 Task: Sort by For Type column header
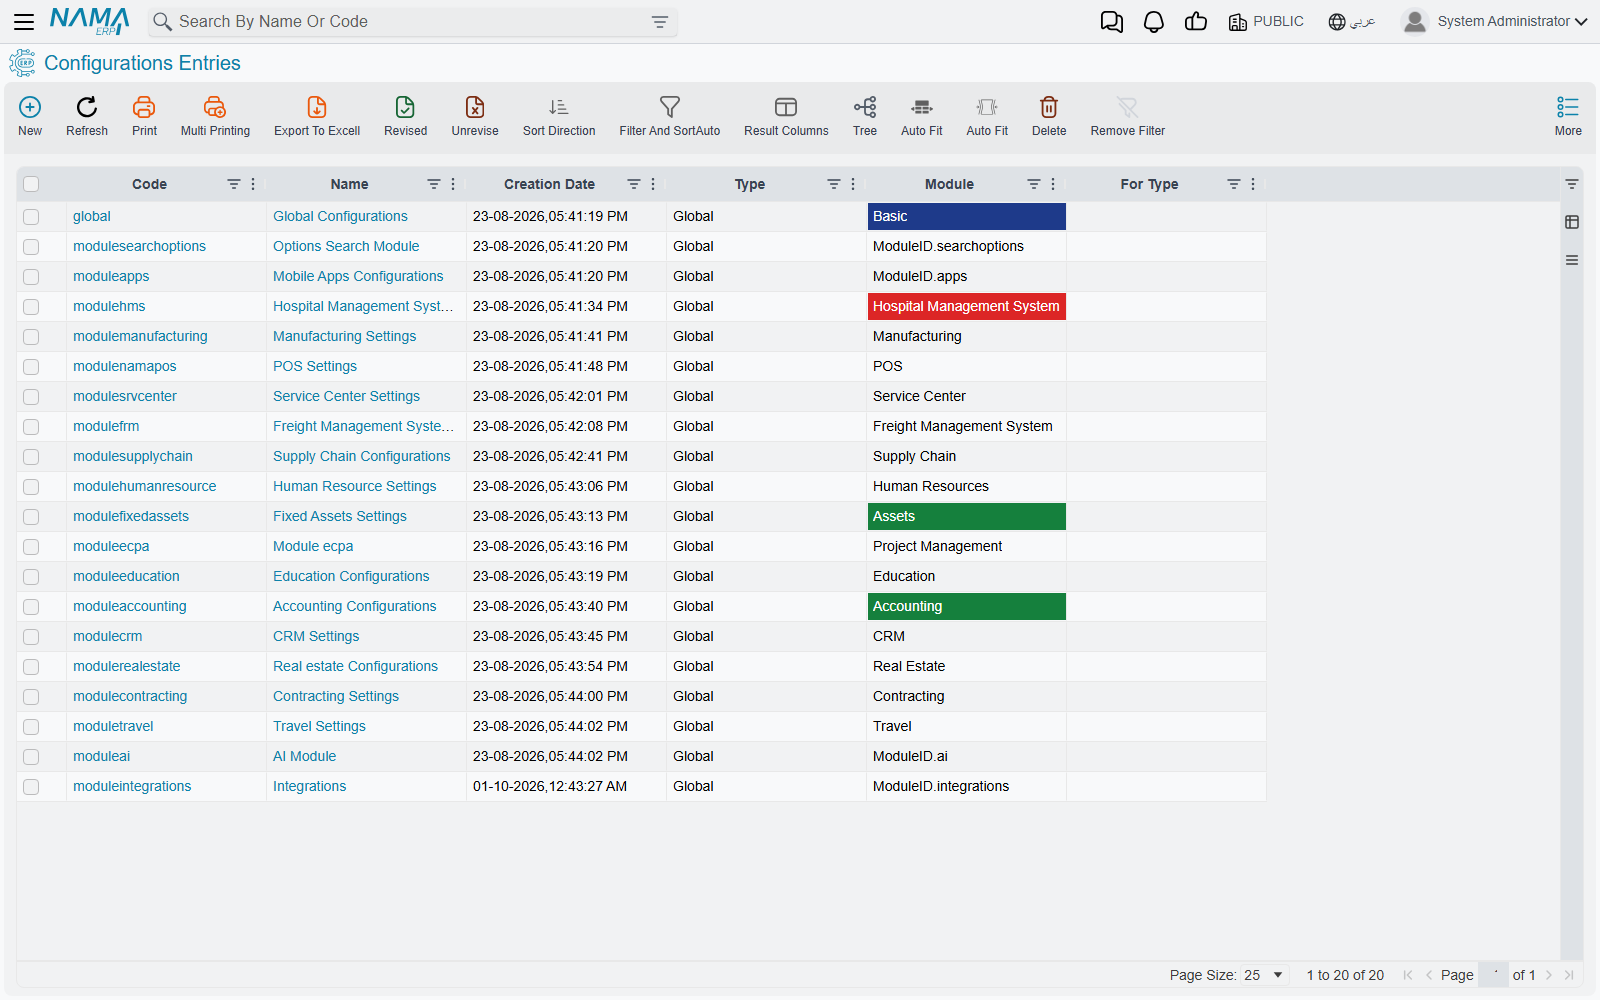[1149, 184]
